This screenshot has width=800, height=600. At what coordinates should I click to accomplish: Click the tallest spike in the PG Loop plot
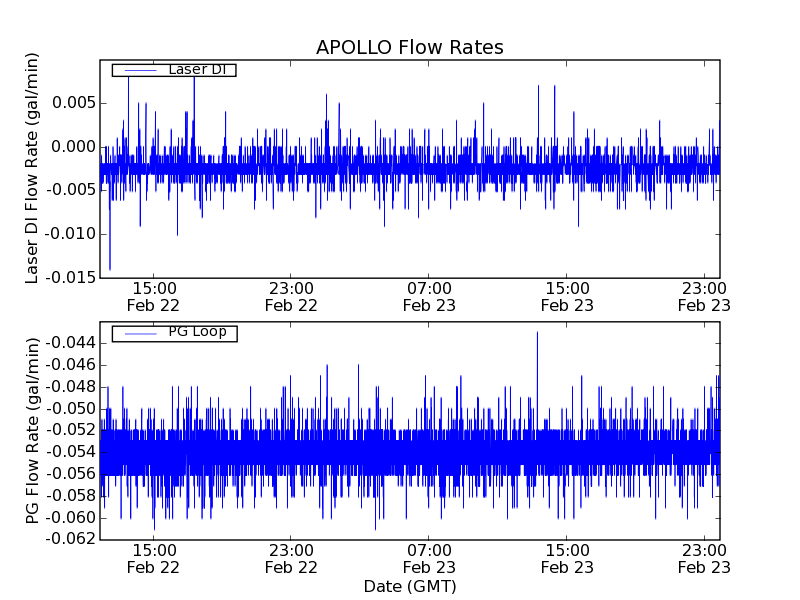click(x=537, y=334)
